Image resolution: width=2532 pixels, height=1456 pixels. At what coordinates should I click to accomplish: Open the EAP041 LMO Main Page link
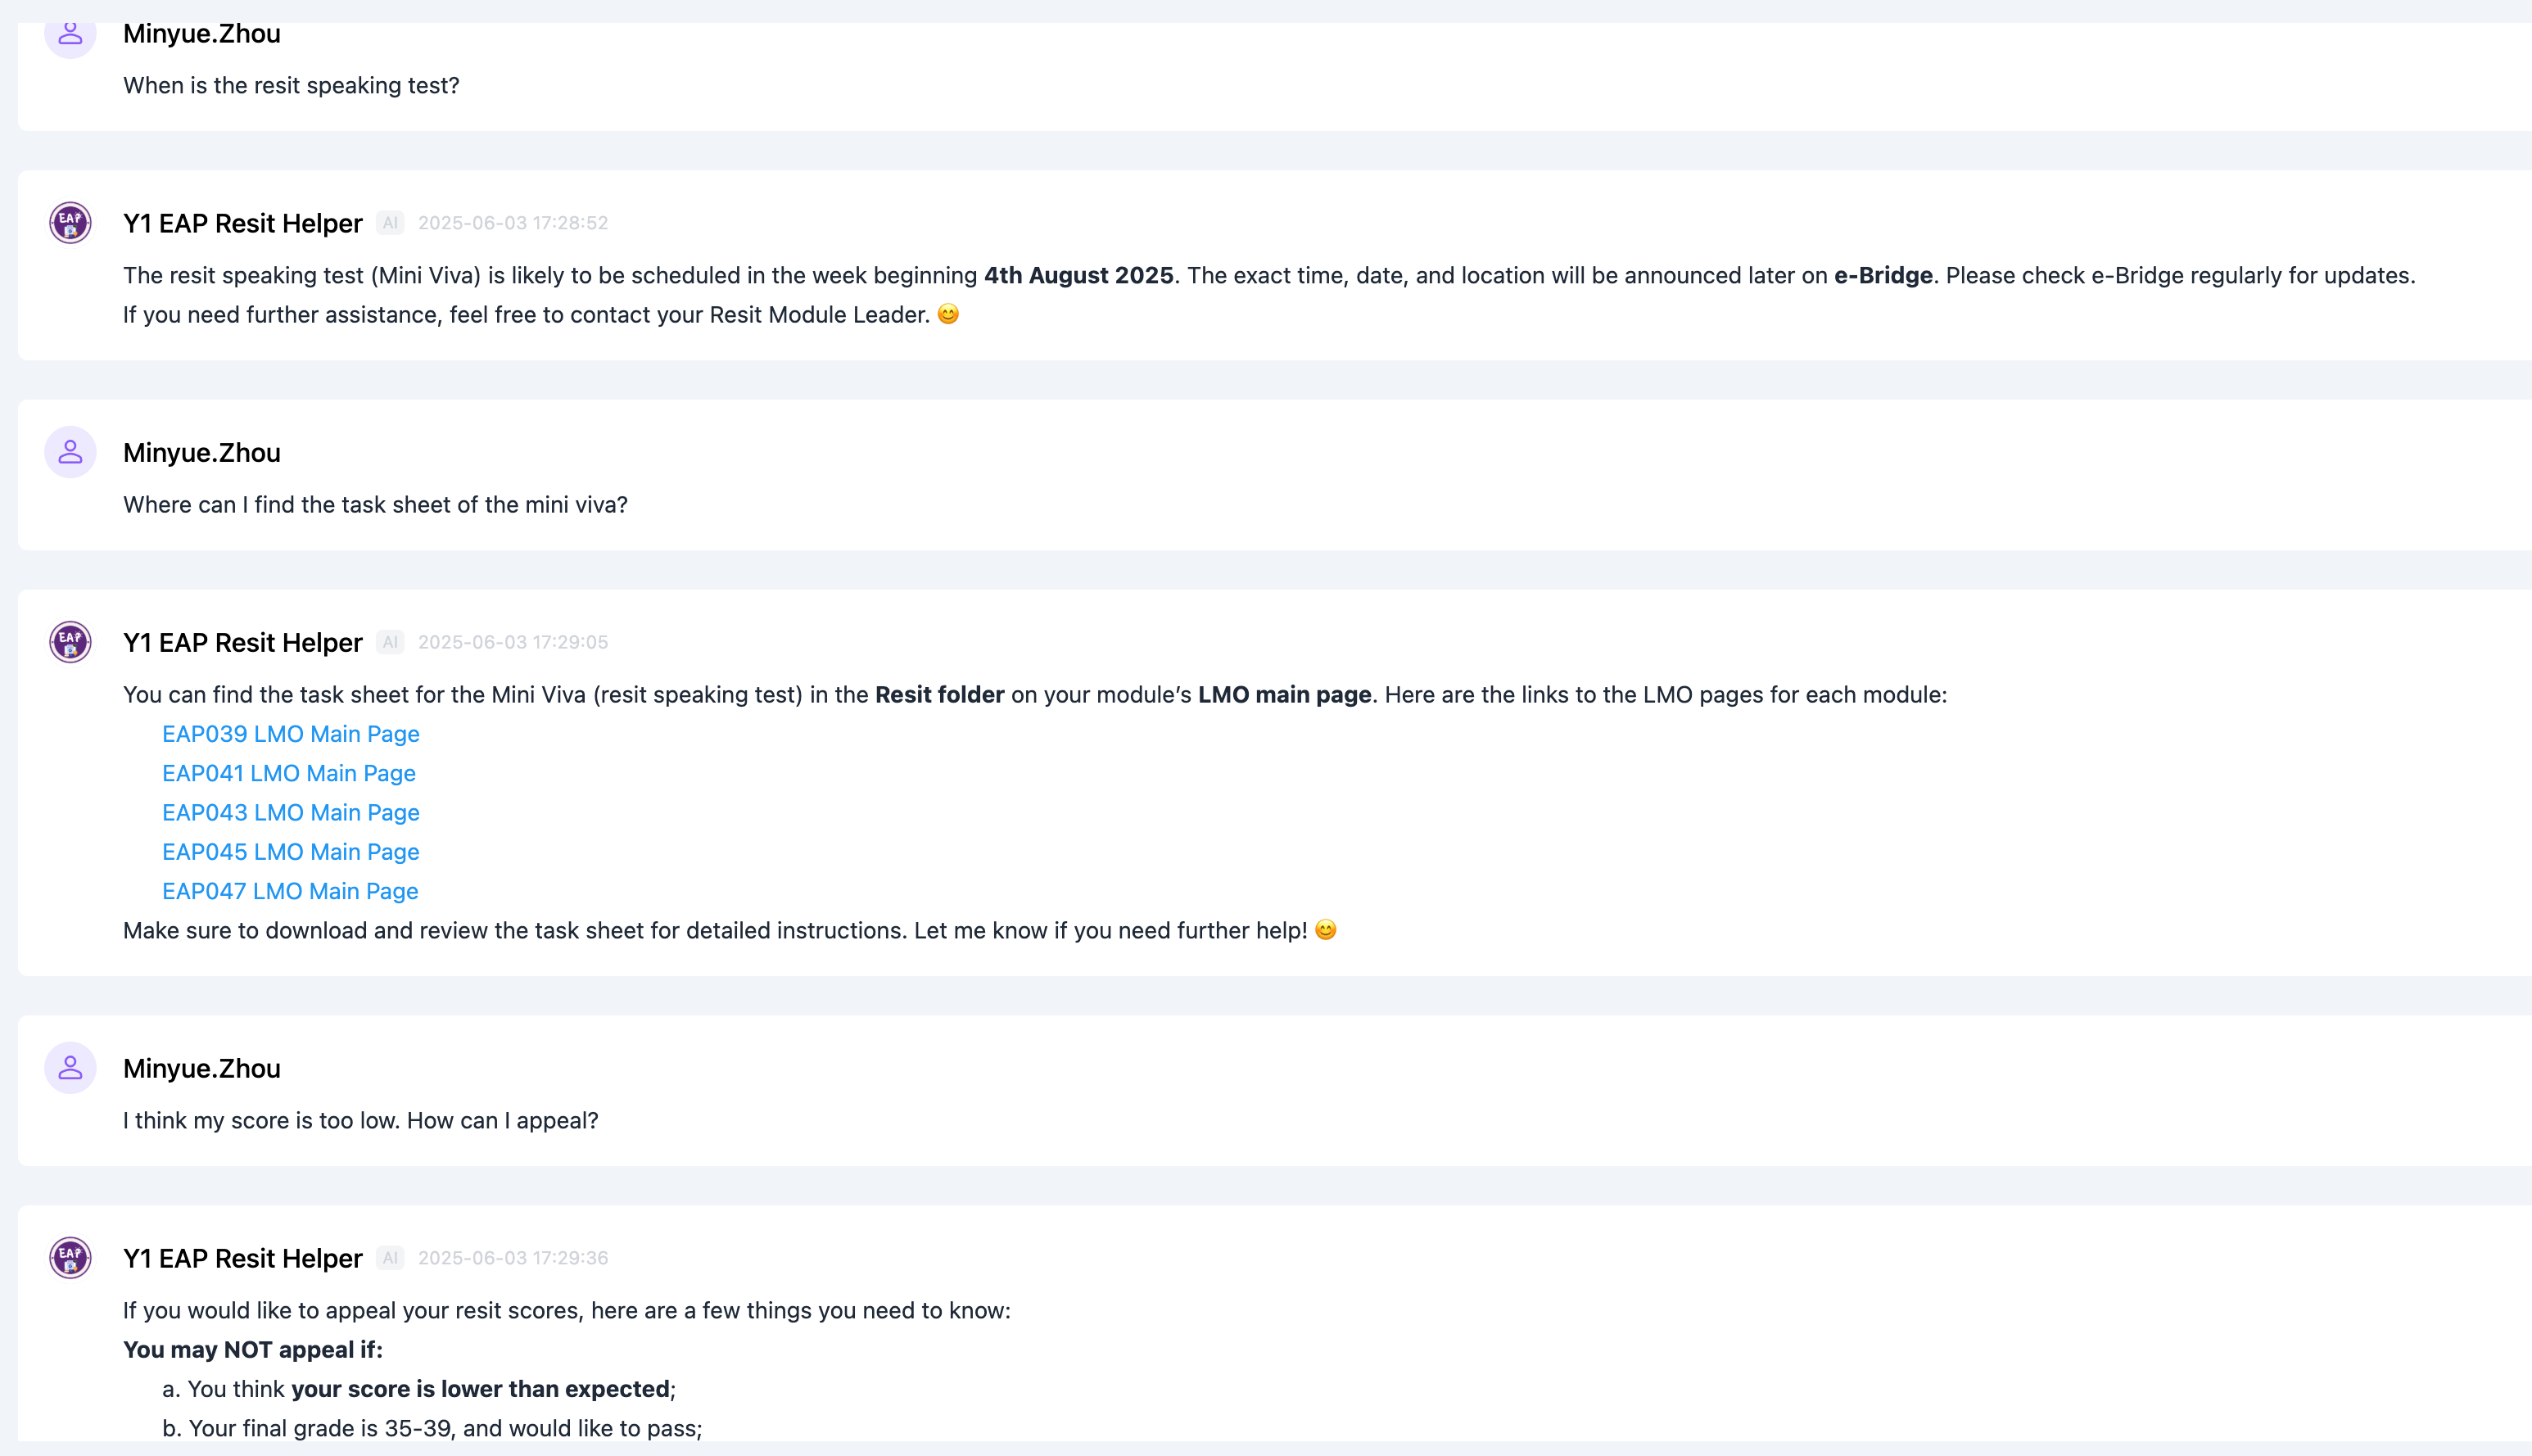[x=288, y=773]
